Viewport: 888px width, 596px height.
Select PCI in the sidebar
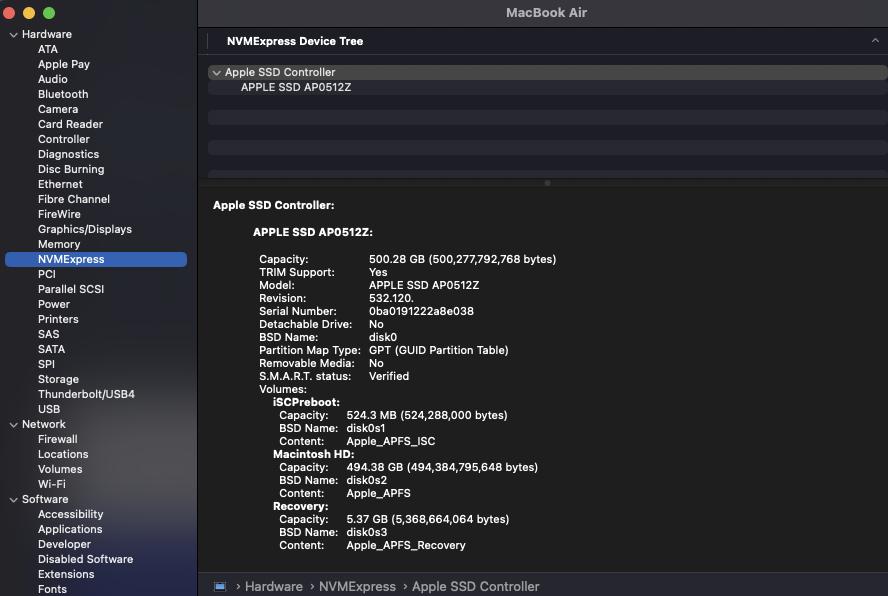[46, 275]
